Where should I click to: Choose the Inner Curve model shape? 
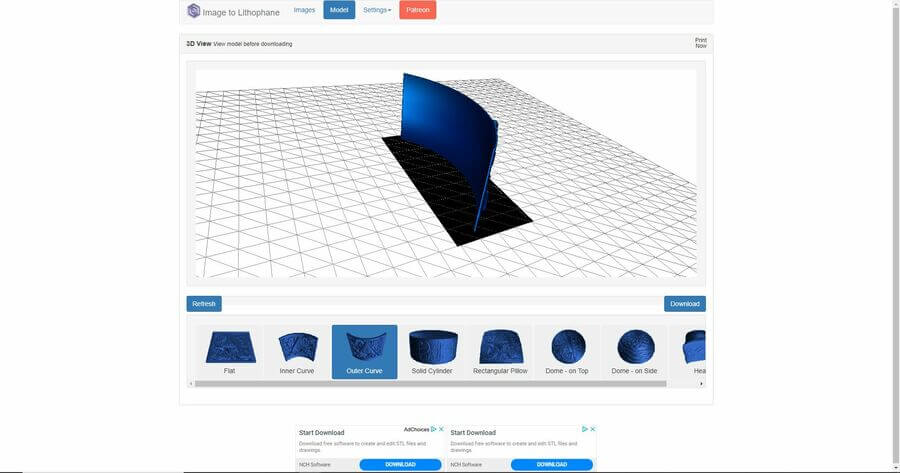click(x=297, y=350)
